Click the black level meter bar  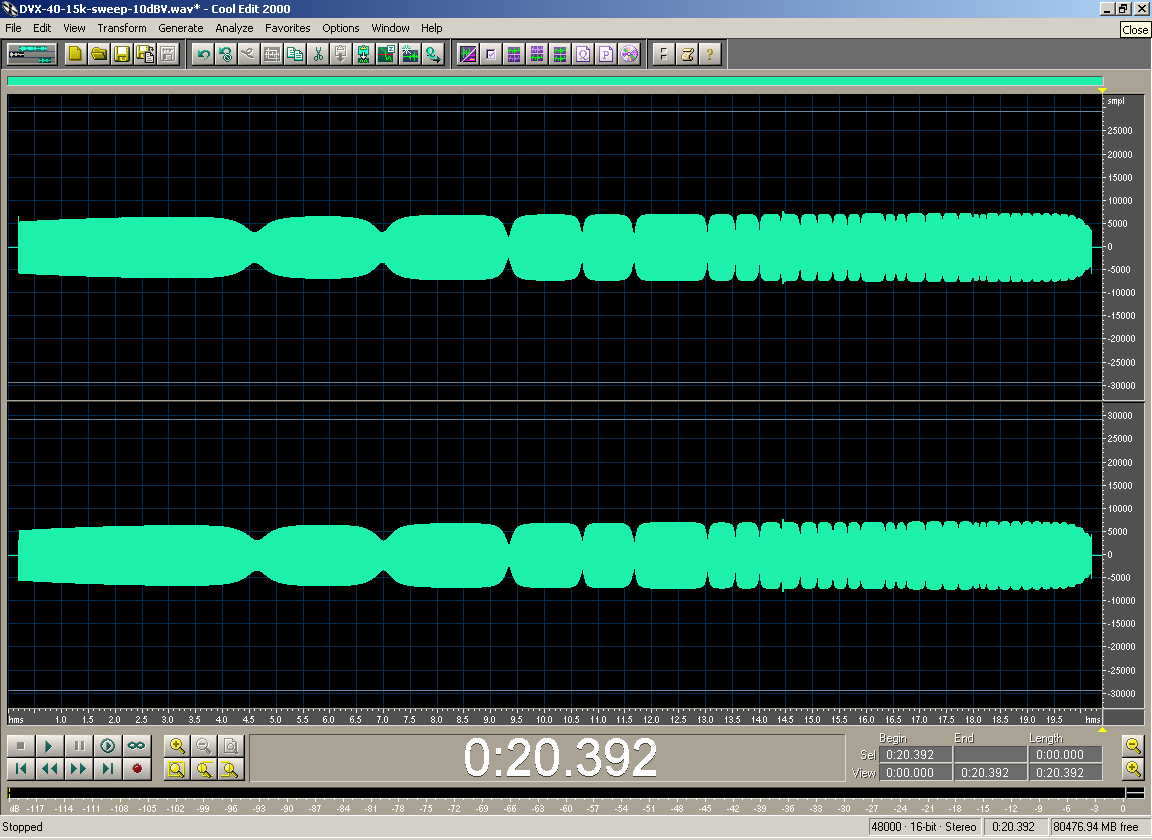tap(566, 792)
